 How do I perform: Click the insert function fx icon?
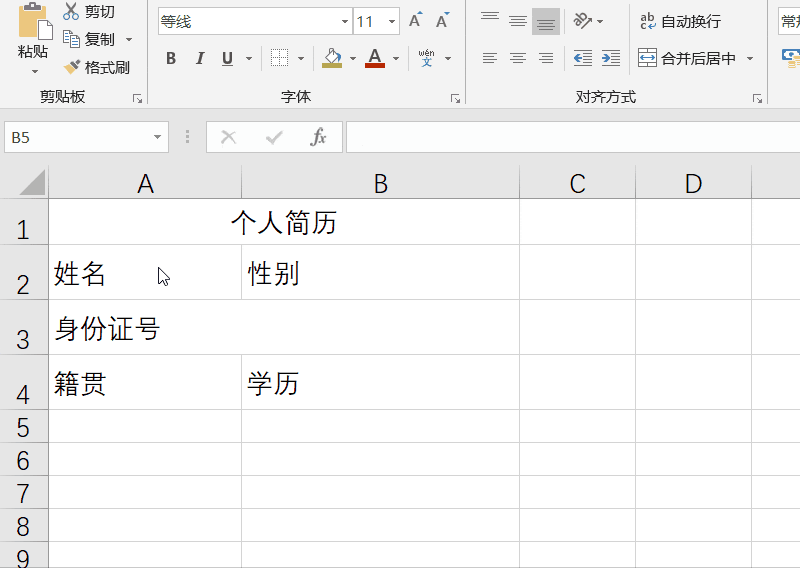point(318,137)
